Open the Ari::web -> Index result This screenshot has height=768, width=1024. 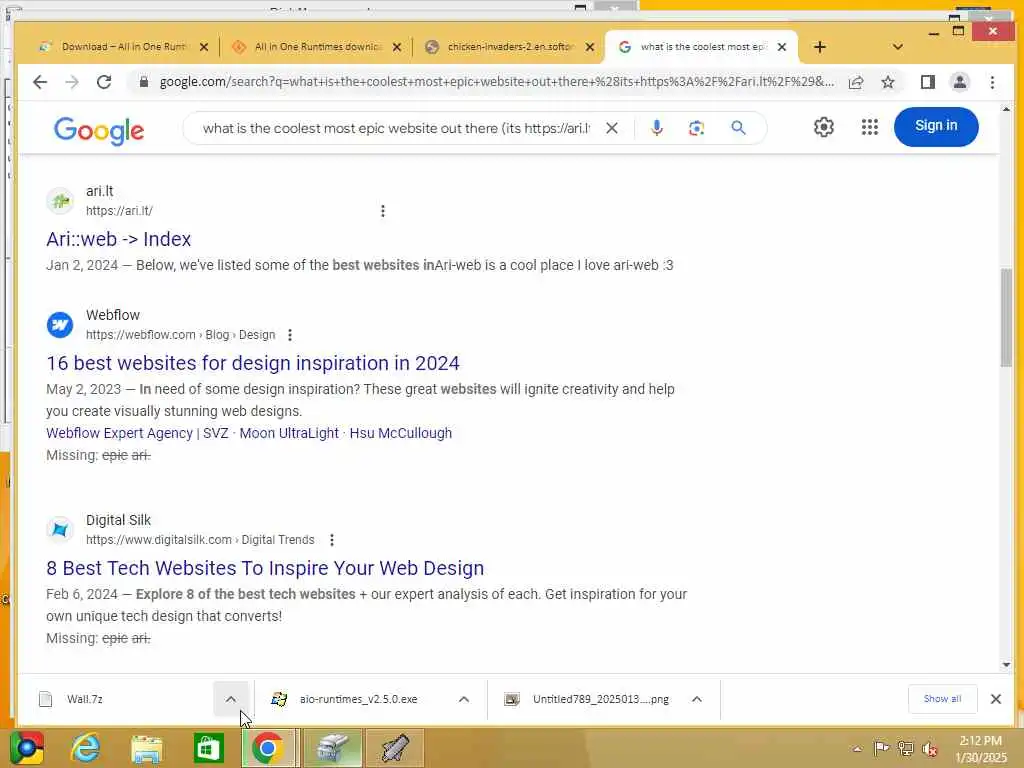(119, 239)
